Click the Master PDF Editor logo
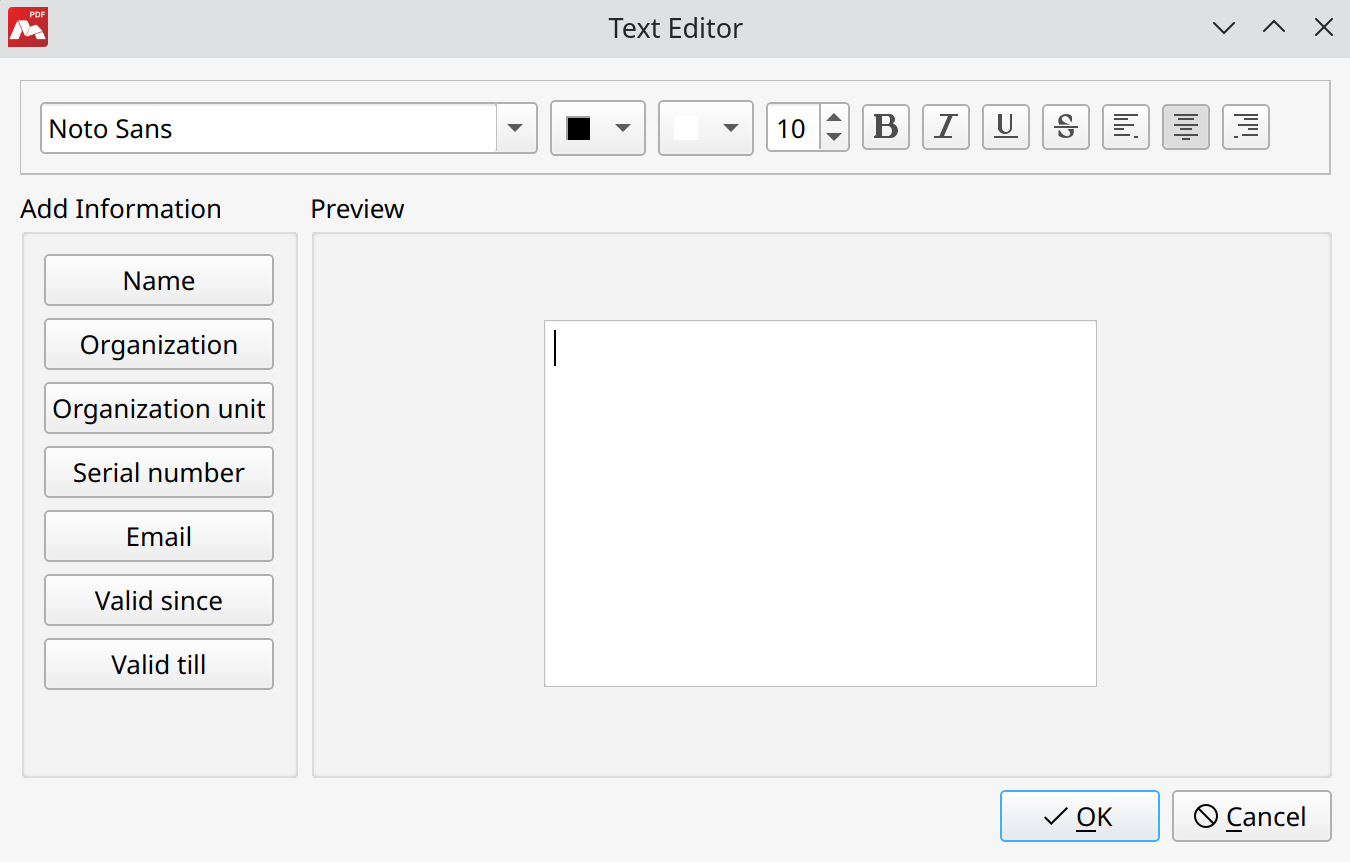 tap(27, 27)
